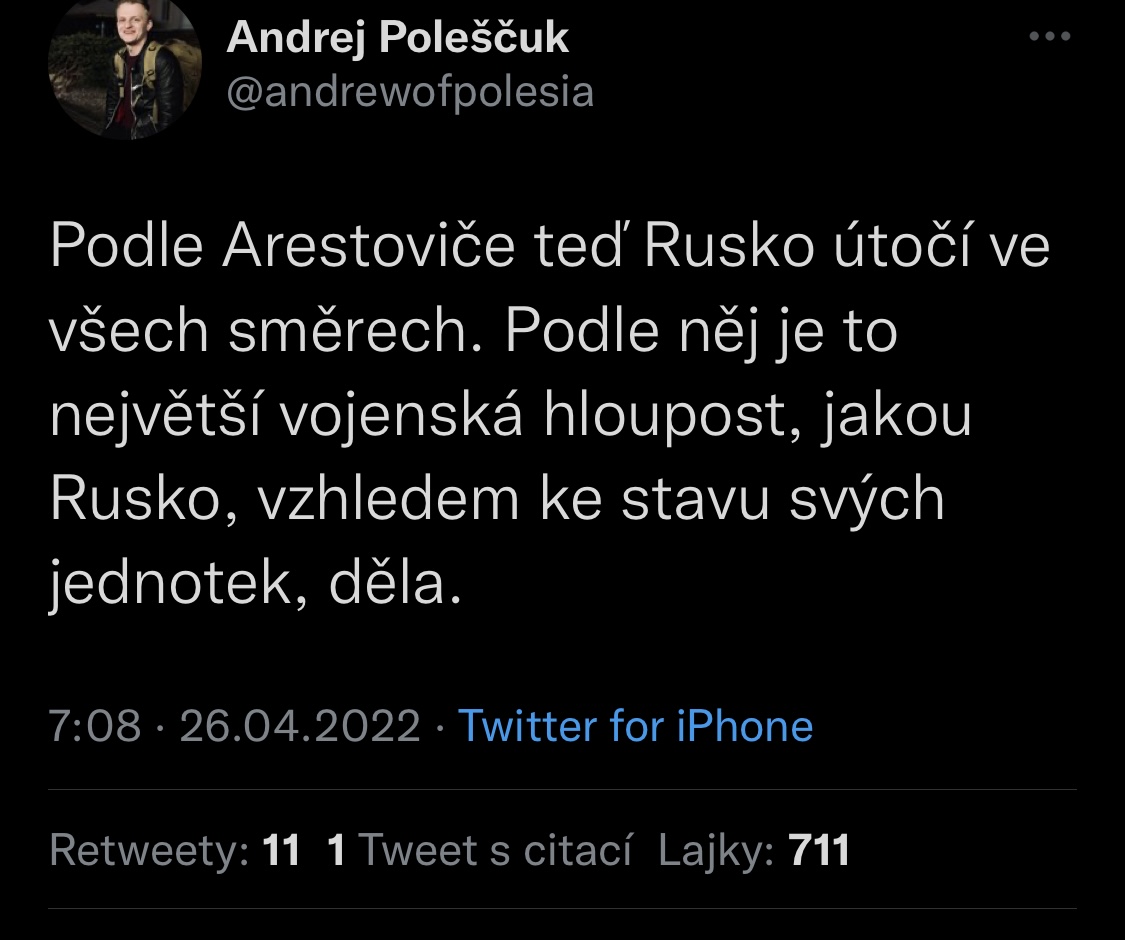Show who liked via Lajky label

[x=716, y=850]
